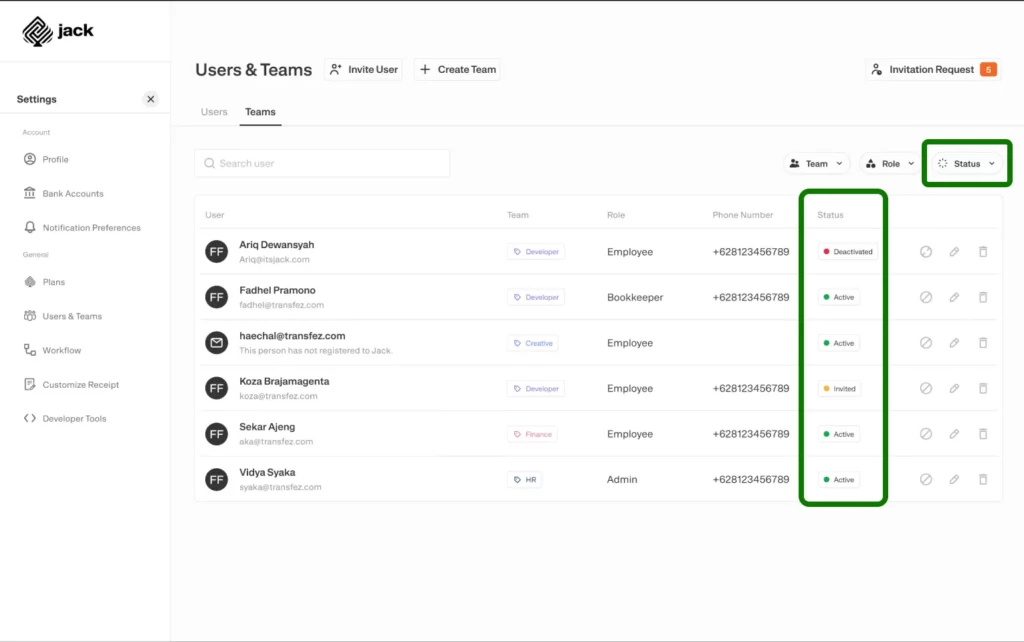
Task: Switch to the Users tab
Action: click(214, 112)
